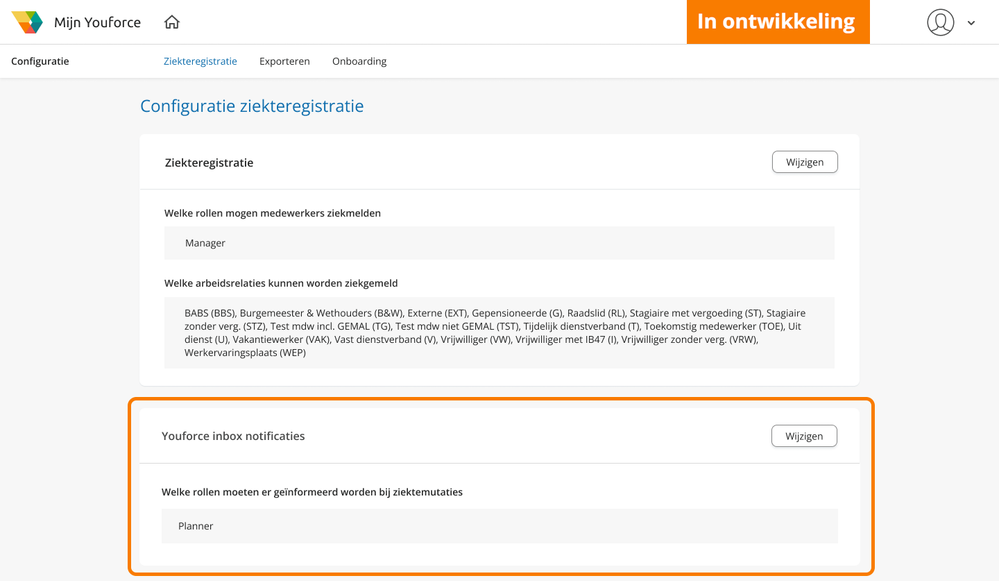The width and height of the screenshot is (999, 581).
Task: Click the orange In ontwikkeling banner
Action: (777, 22)
